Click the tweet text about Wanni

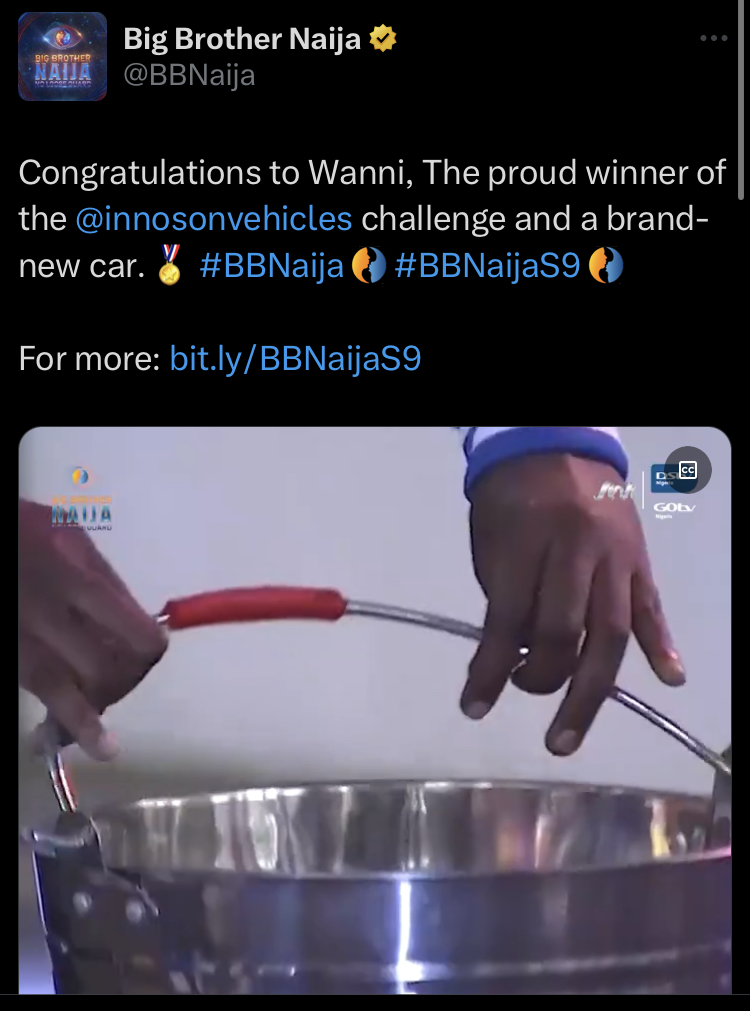click(372, 219)
